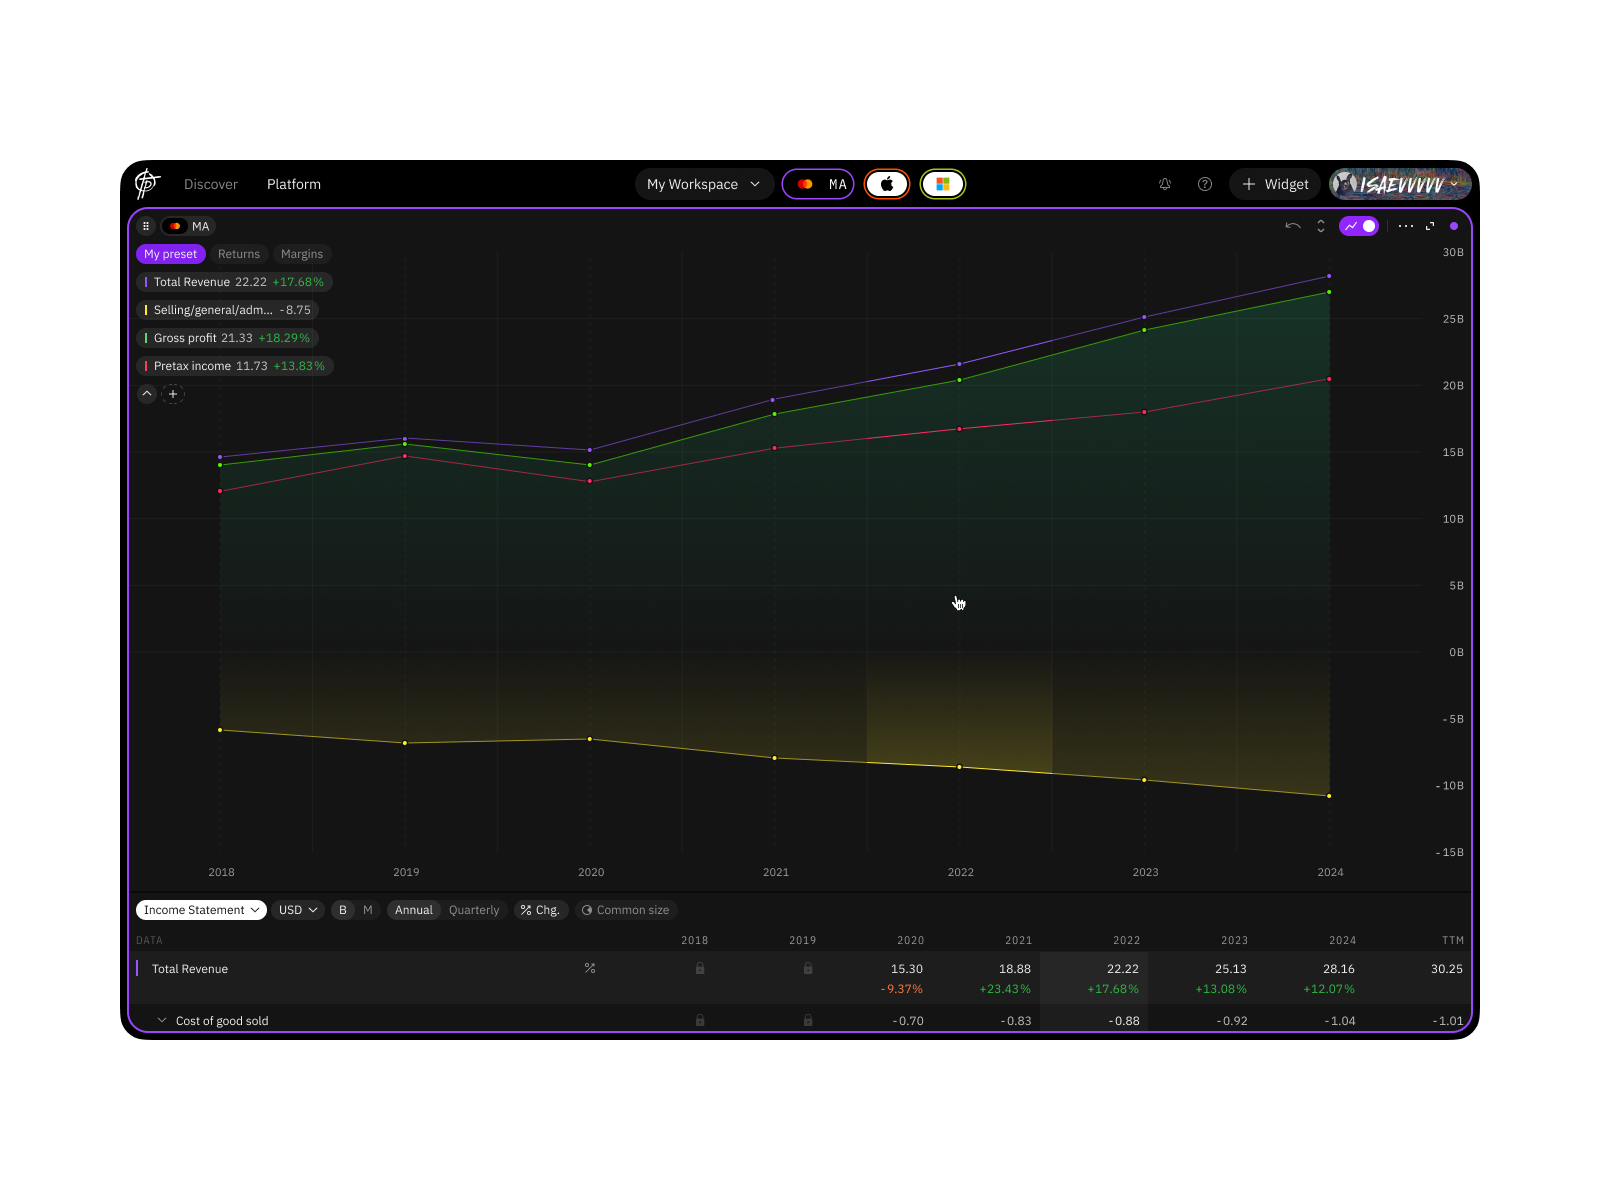Open the Income Statement dropdown
This screenshot has width=1600, height=1200.
click(x=201, y=910)
